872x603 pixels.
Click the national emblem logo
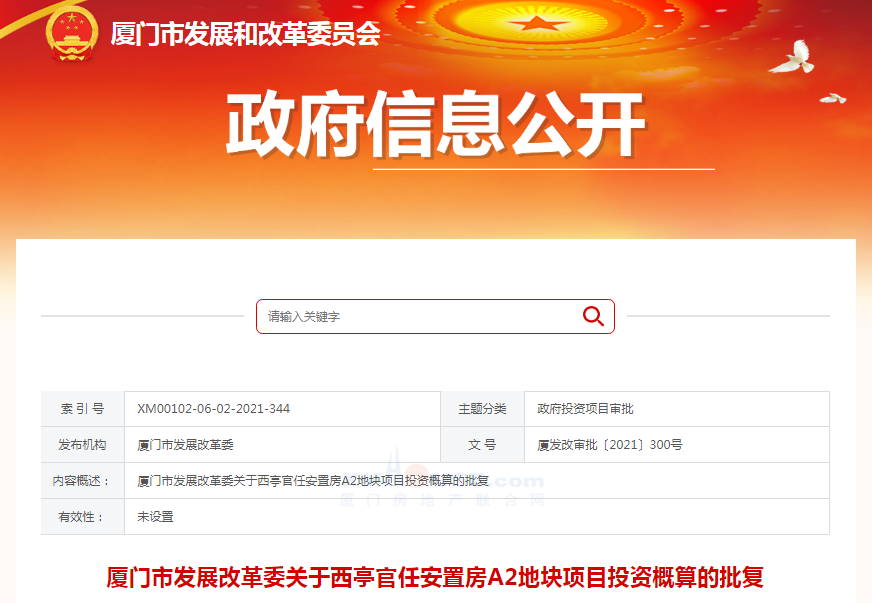pos(72,33)
